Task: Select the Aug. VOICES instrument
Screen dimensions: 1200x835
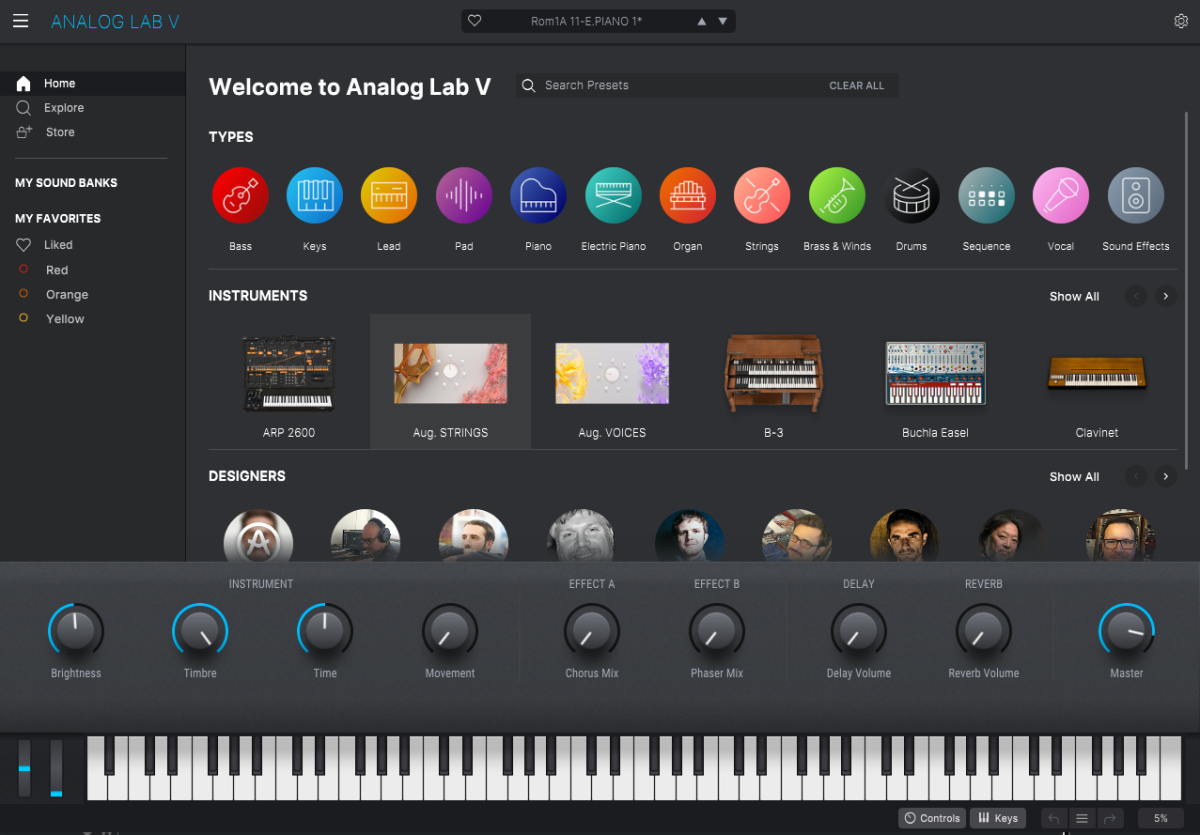Action: point(612,382)
